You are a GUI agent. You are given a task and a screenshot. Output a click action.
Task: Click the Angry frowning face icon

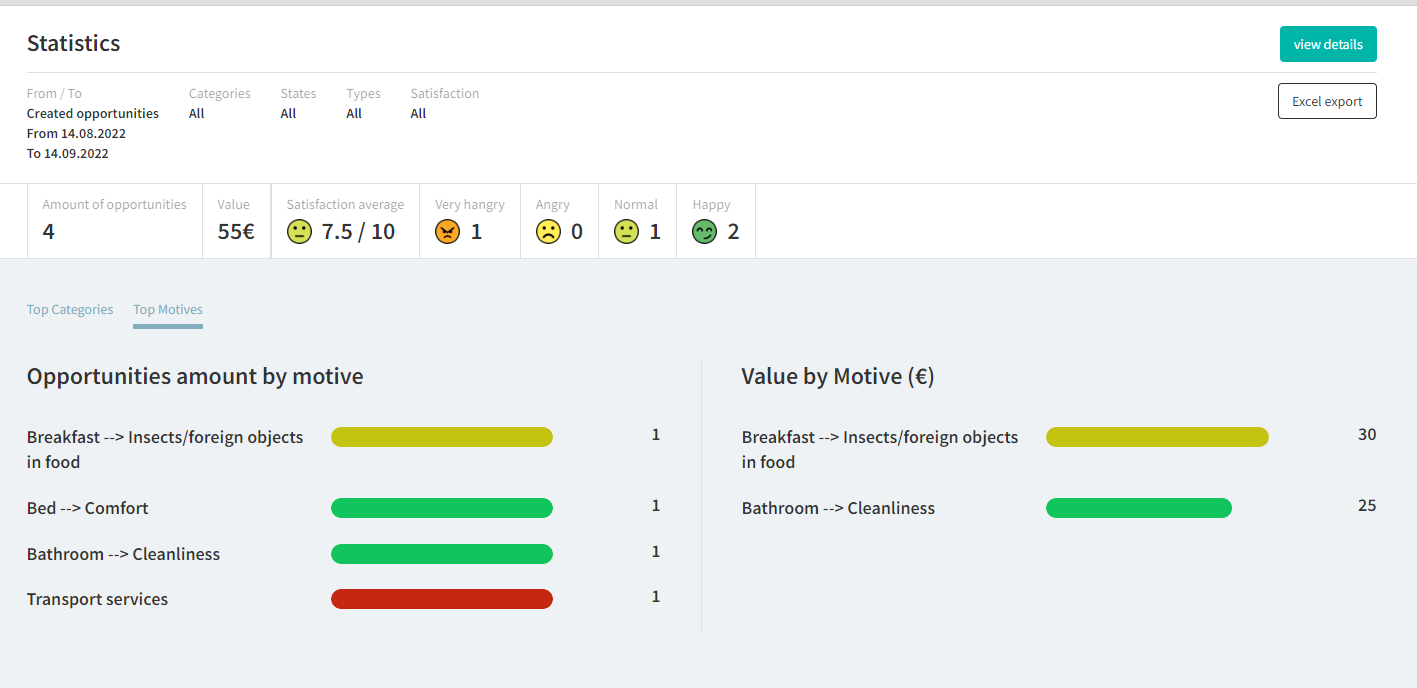click(548, 232)
